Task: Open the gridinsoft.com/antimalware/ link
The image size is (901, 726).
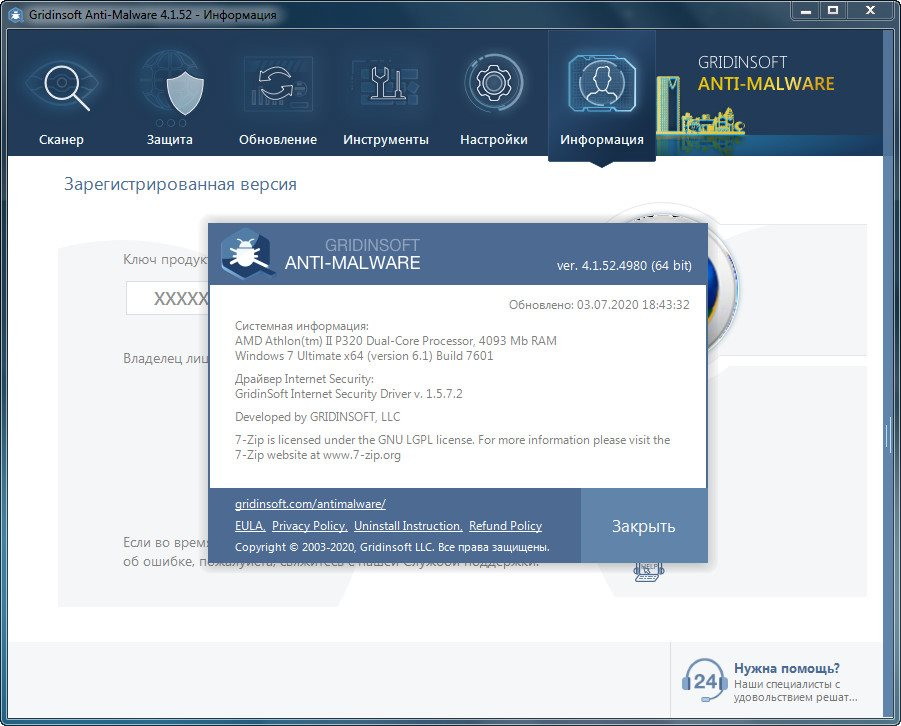Action: [310, 504]
